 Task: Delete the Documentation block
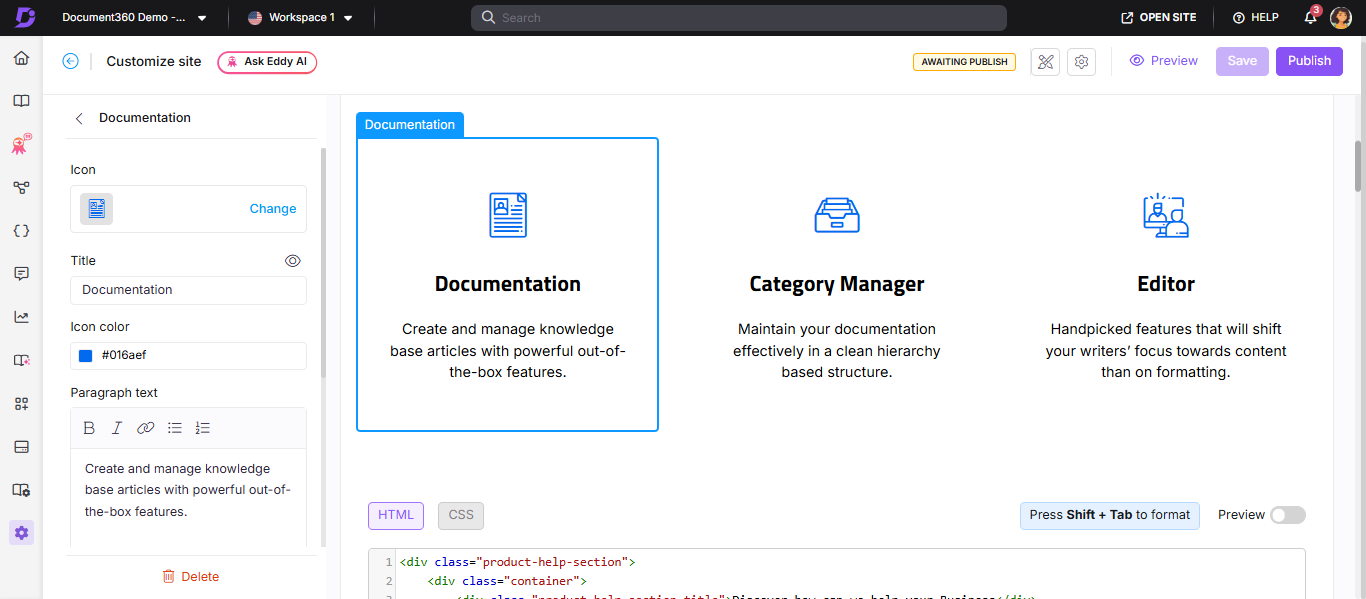[x=191, y=577]
